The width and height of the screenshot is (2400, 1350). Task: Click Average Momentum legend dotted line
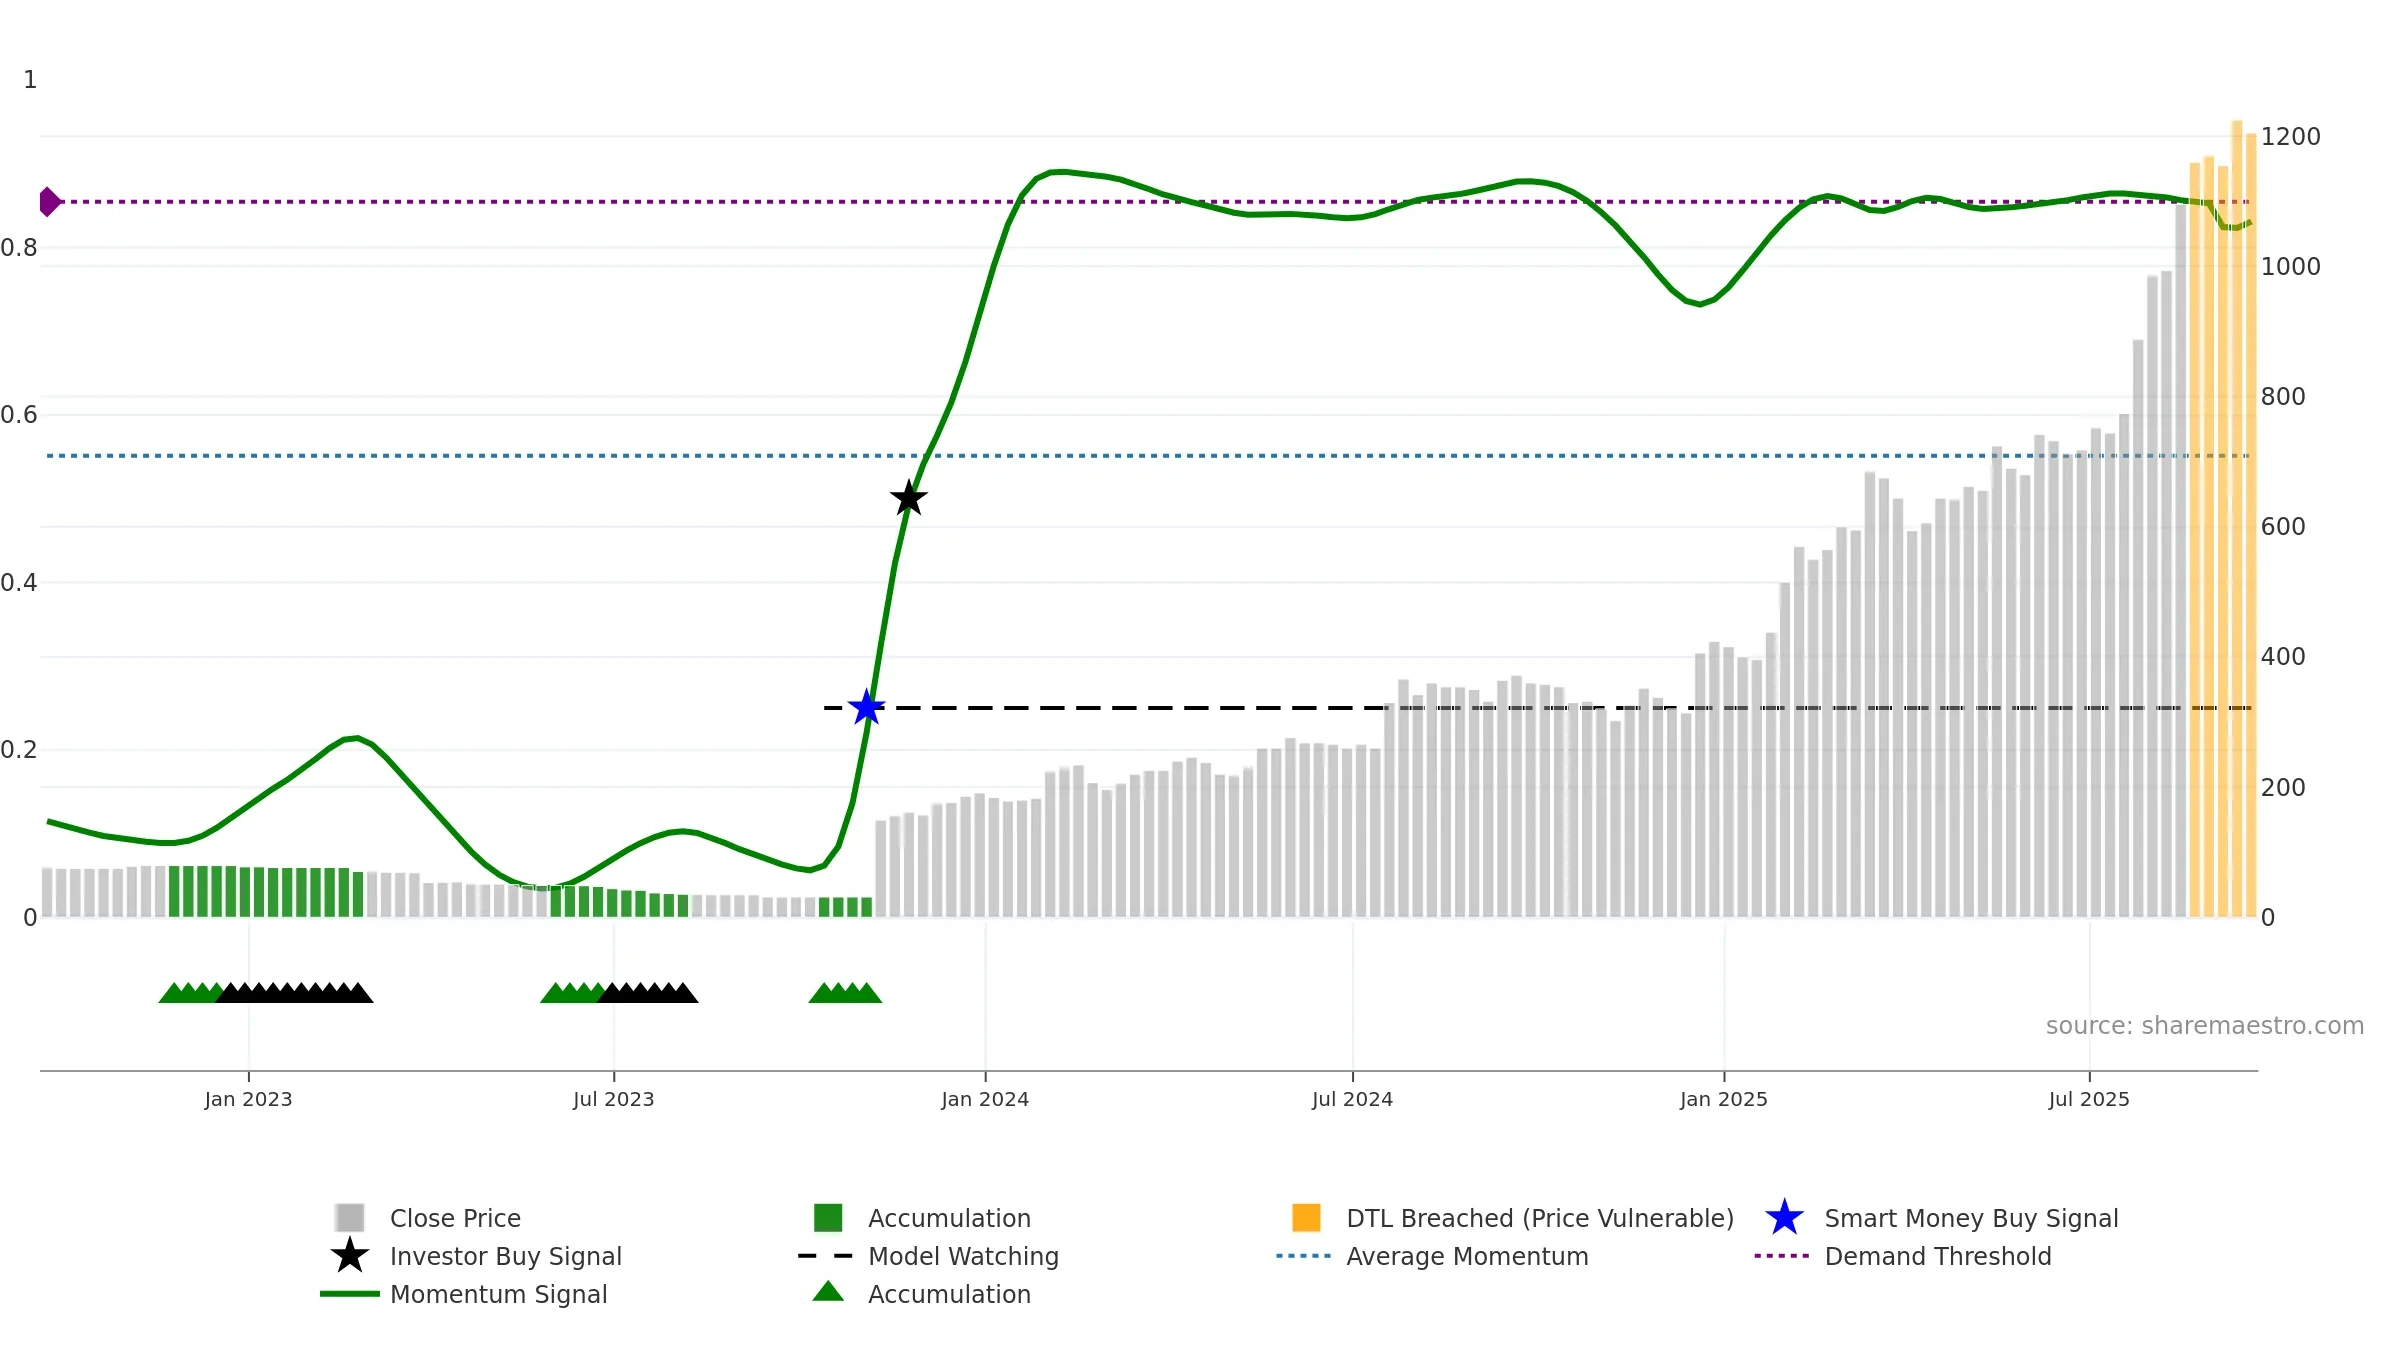click(x=1304, y=1256)
